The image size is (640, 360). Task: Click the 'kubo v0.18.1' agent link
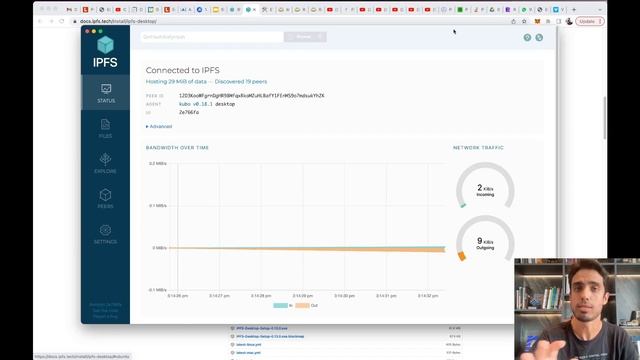196,104
